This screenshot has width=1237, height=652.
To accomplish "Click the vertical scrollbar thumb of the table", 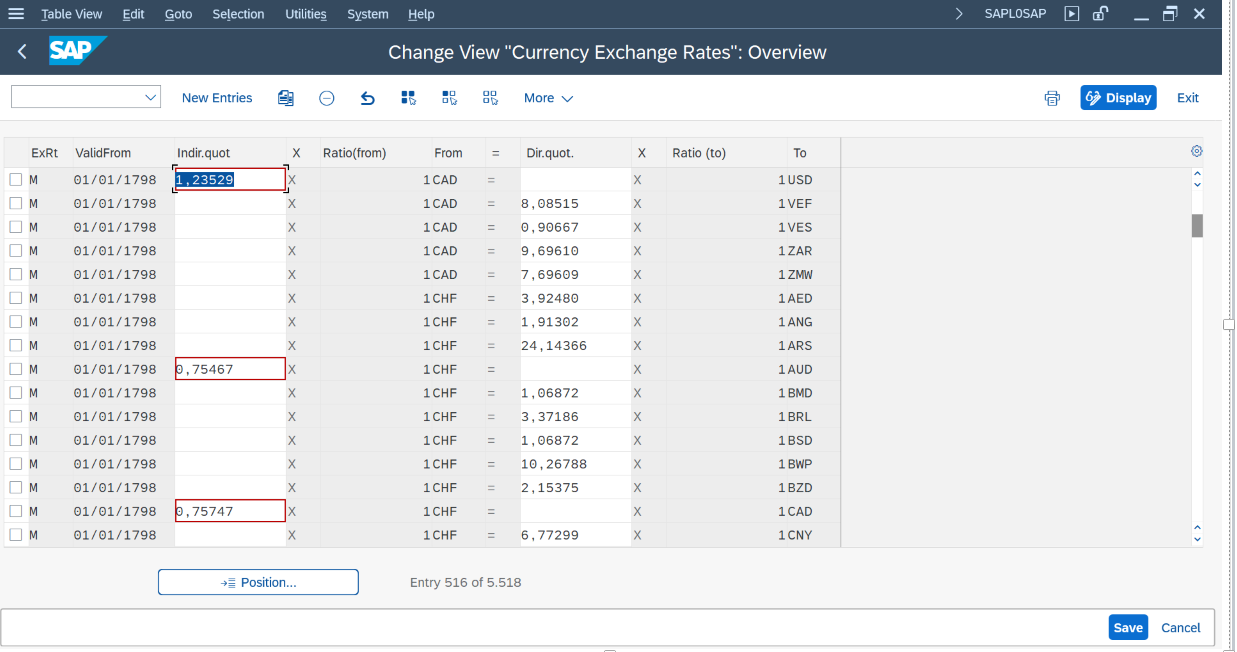I will (x=1197, y=225).
